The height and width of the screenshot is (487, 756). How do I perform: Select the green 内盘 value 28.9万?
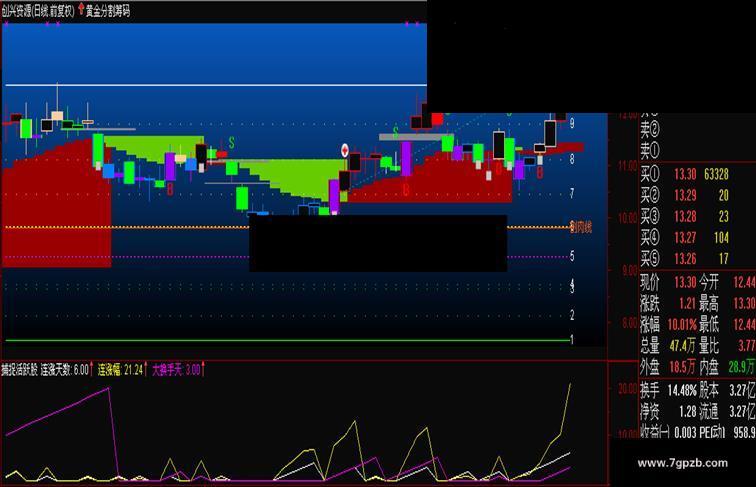point(742,367)
